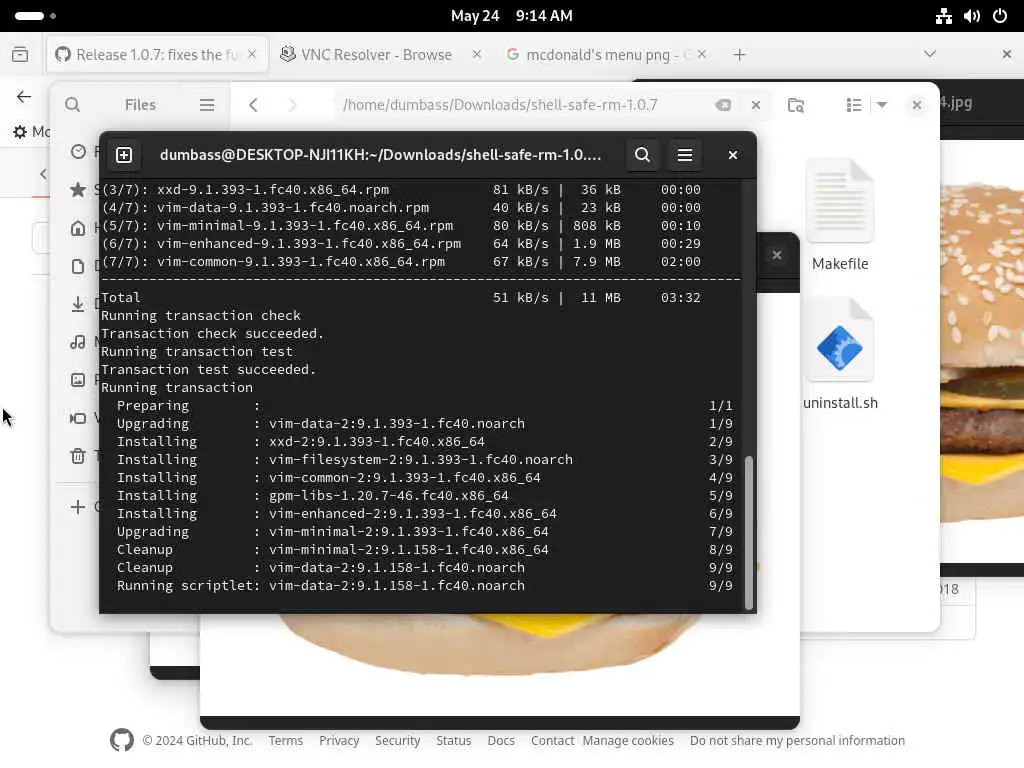Open browser tab overview icon
1024x768 pixels.
[x=20, y=54]
